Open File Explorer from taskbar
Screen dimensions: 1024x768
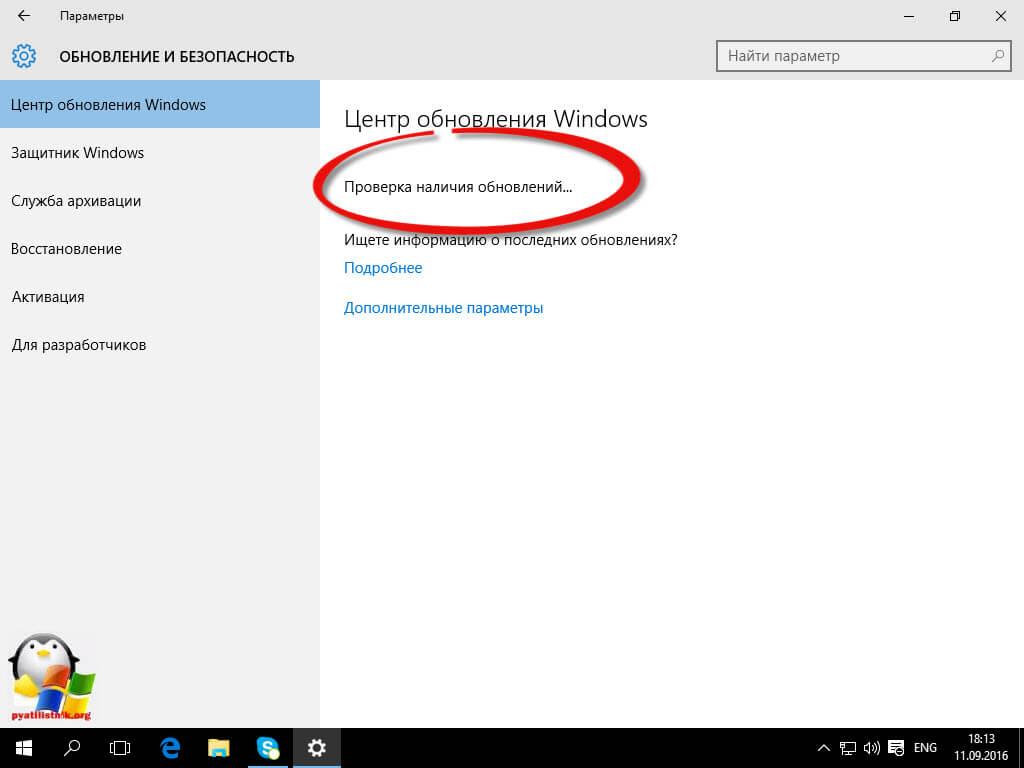click(x=219, y=748)
